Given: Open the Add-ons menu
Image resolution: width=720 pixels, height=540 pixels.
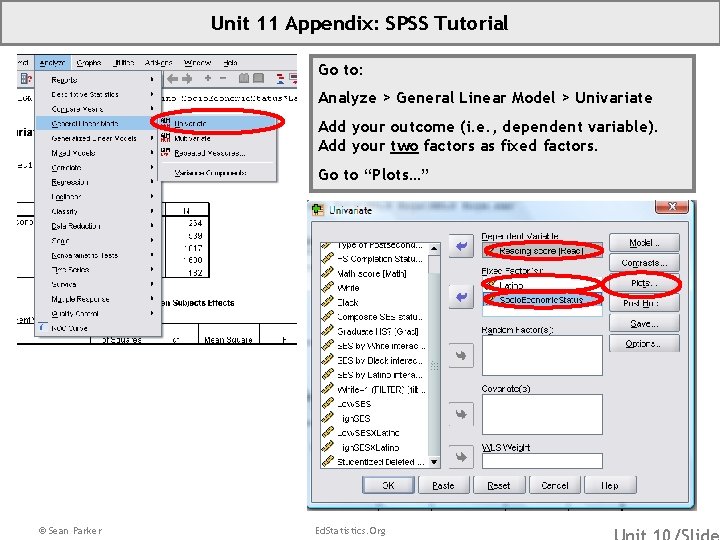Looking at the screenshot, I should tap(159, 62).
